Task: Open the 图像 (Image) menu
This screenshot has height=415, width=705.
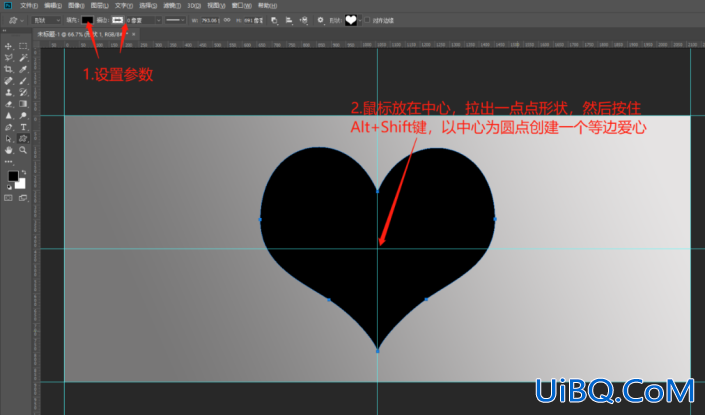Action: click(76, 5)
